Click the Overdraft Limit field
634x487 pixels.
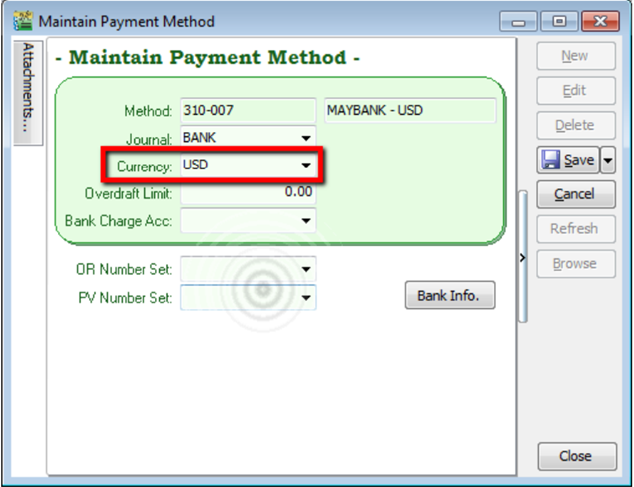(x=248, y=192)
